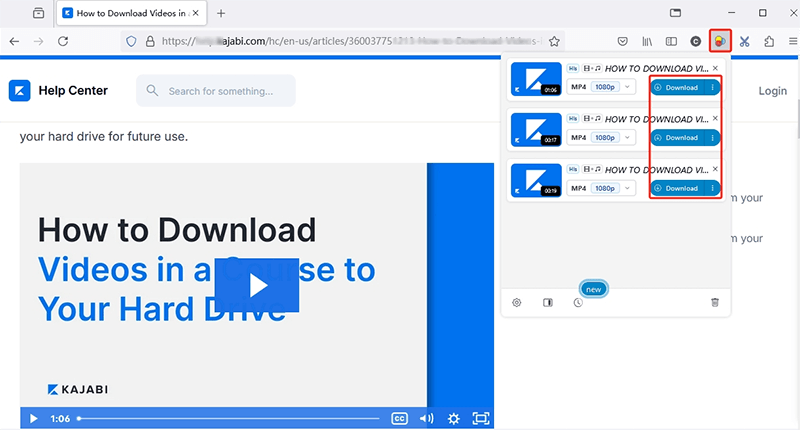Toggle fullscreen on the video player

(x=481, y=419)
